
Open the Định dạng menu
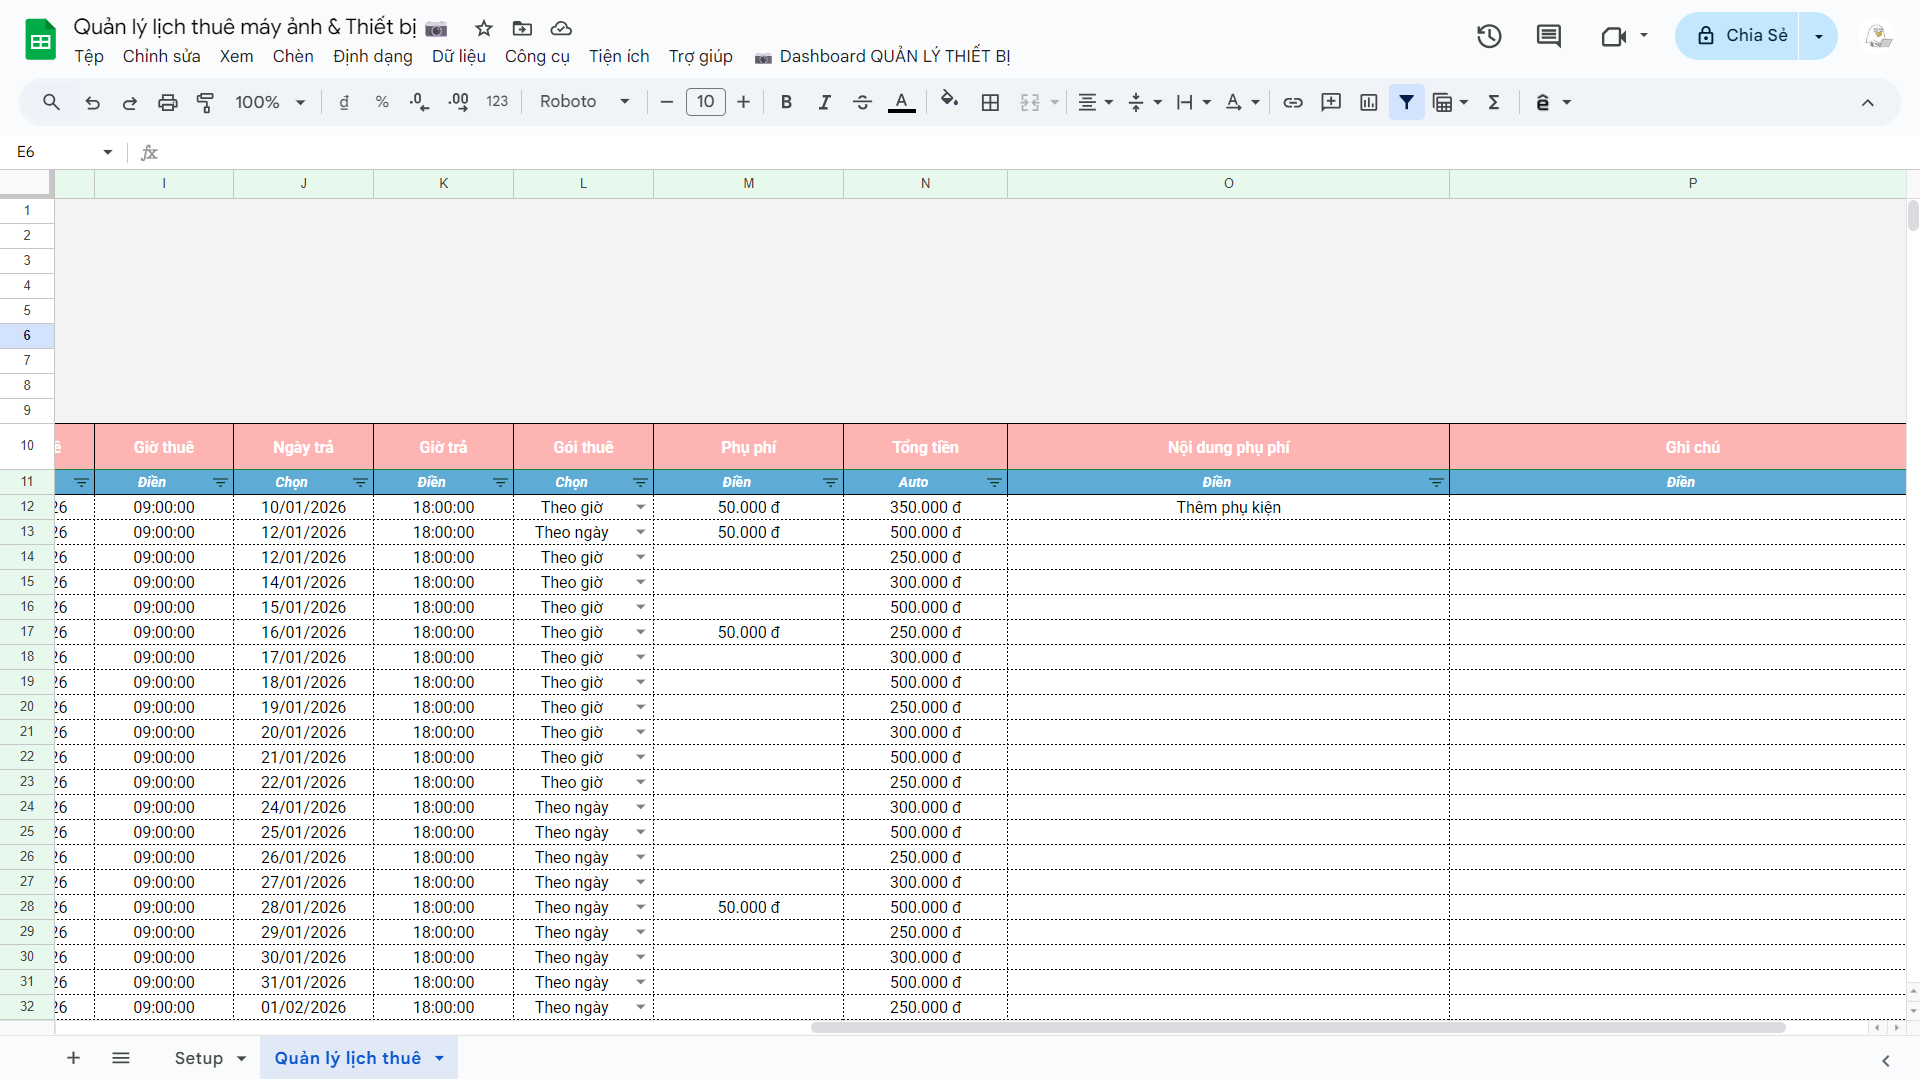372,56
